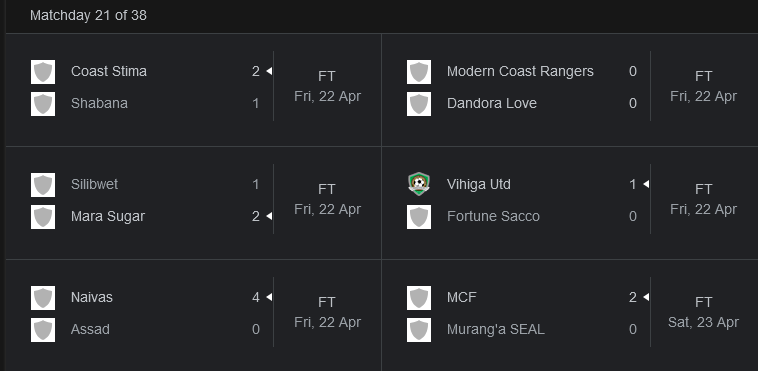
Task: Click the Matchday 21 of 38 header
Action: (x=88, y=15)
